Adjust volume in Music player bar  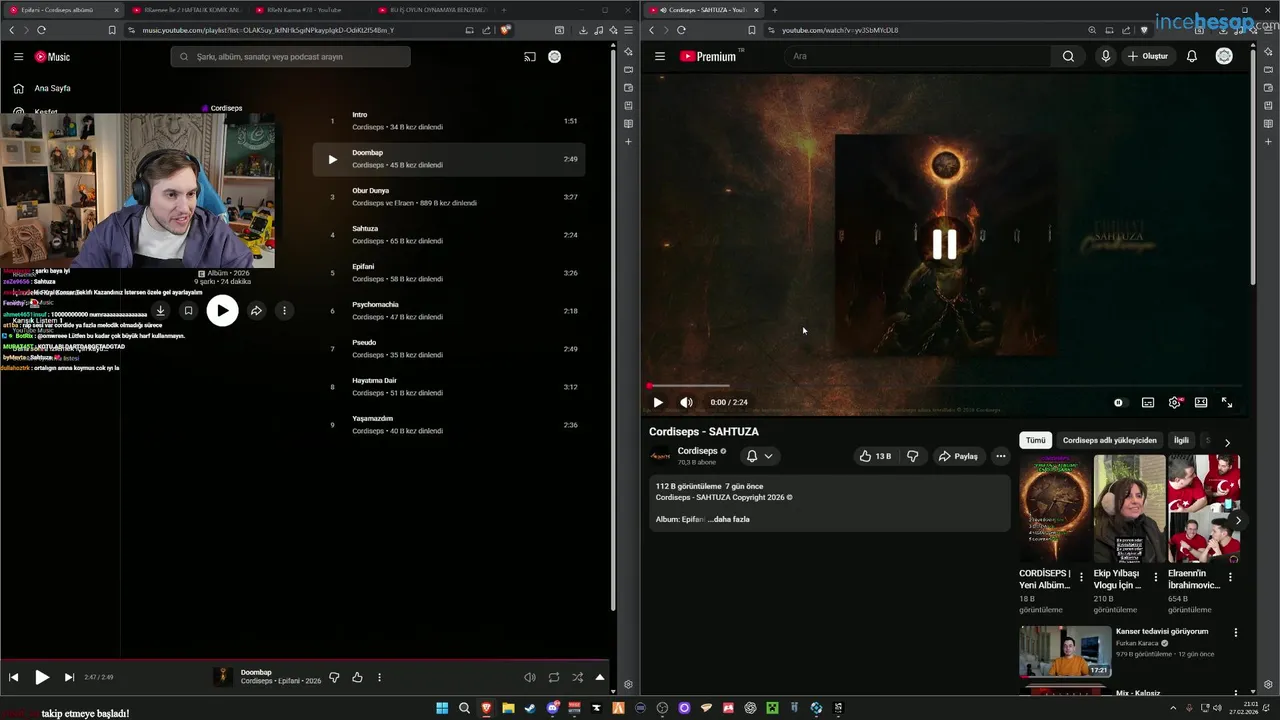click(x=530, y=677)
